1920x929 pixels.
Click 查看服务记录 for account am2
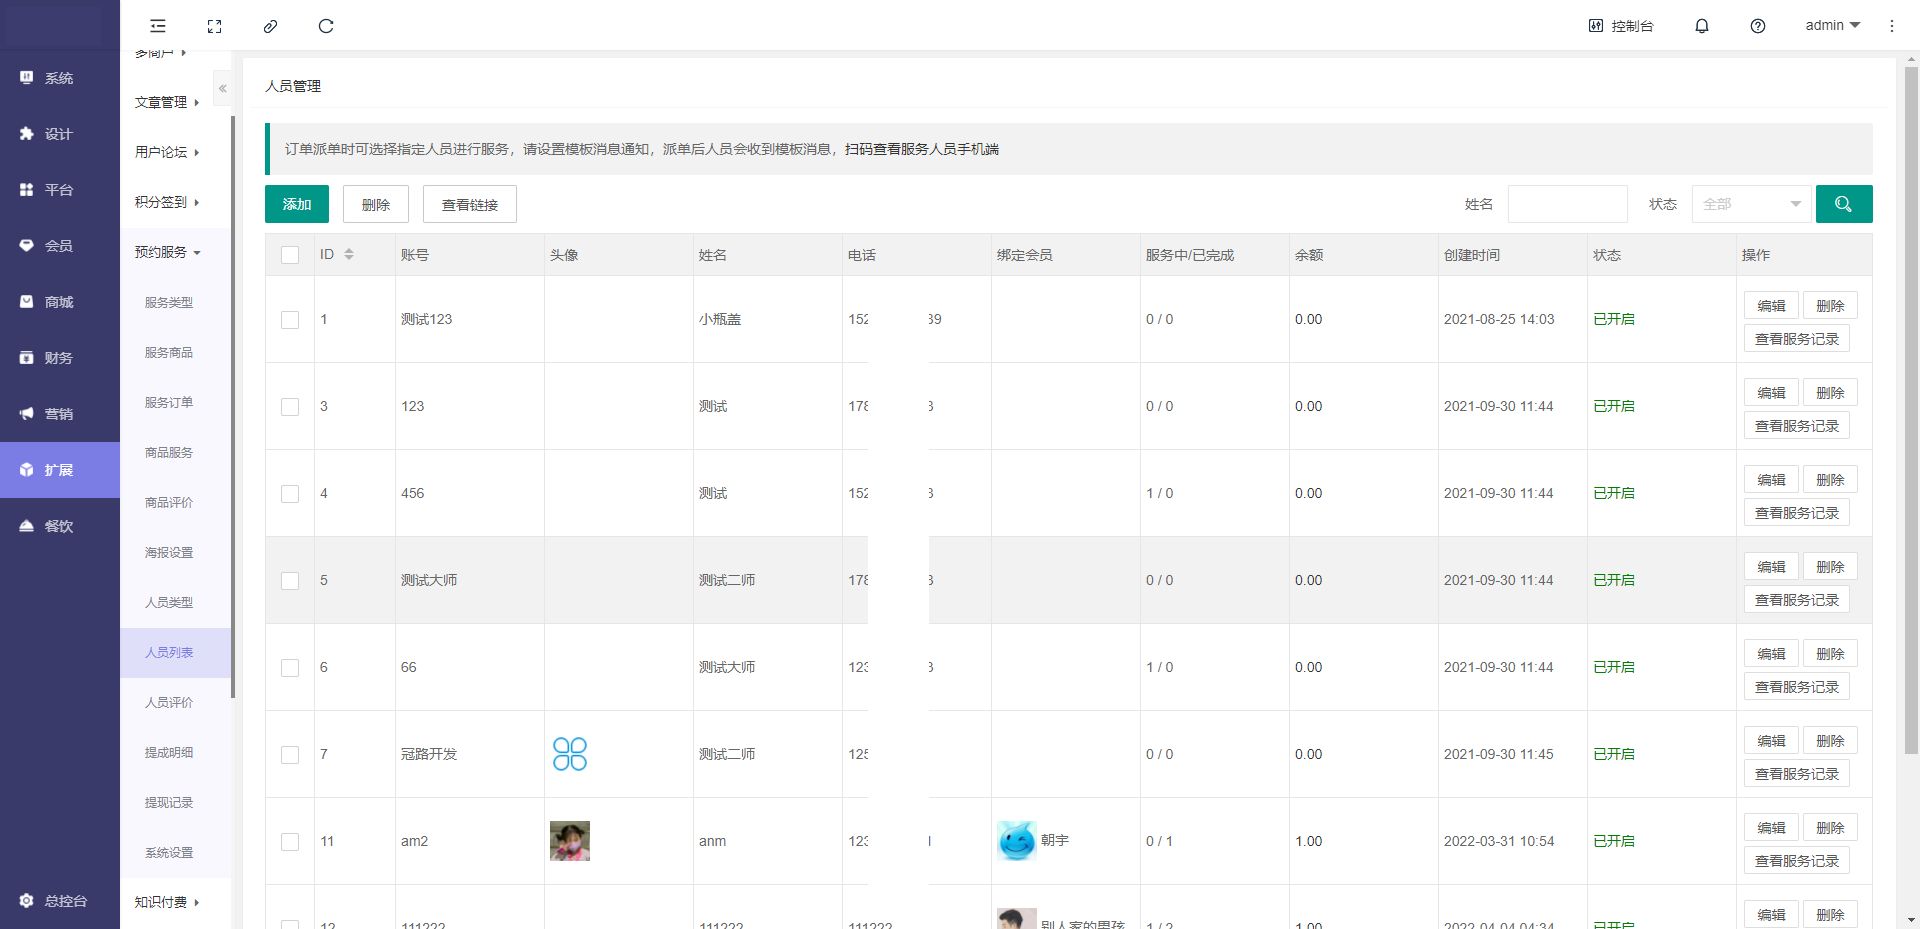click(x=1796, y=861)
